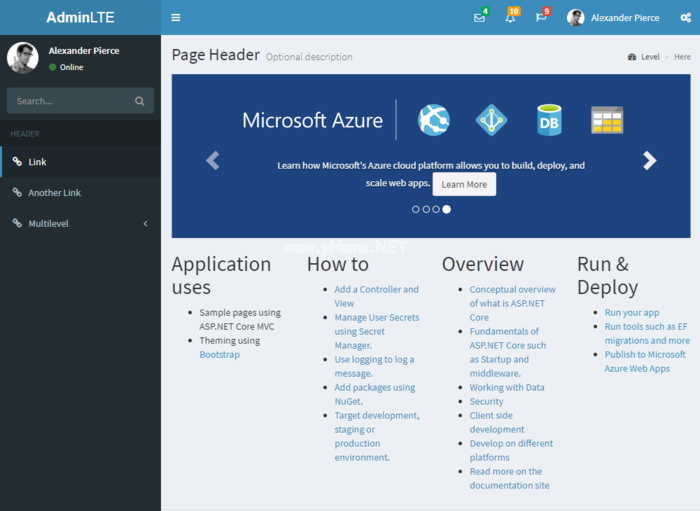
Task: Open the tasks flag icon
Action: coord(541,18)
